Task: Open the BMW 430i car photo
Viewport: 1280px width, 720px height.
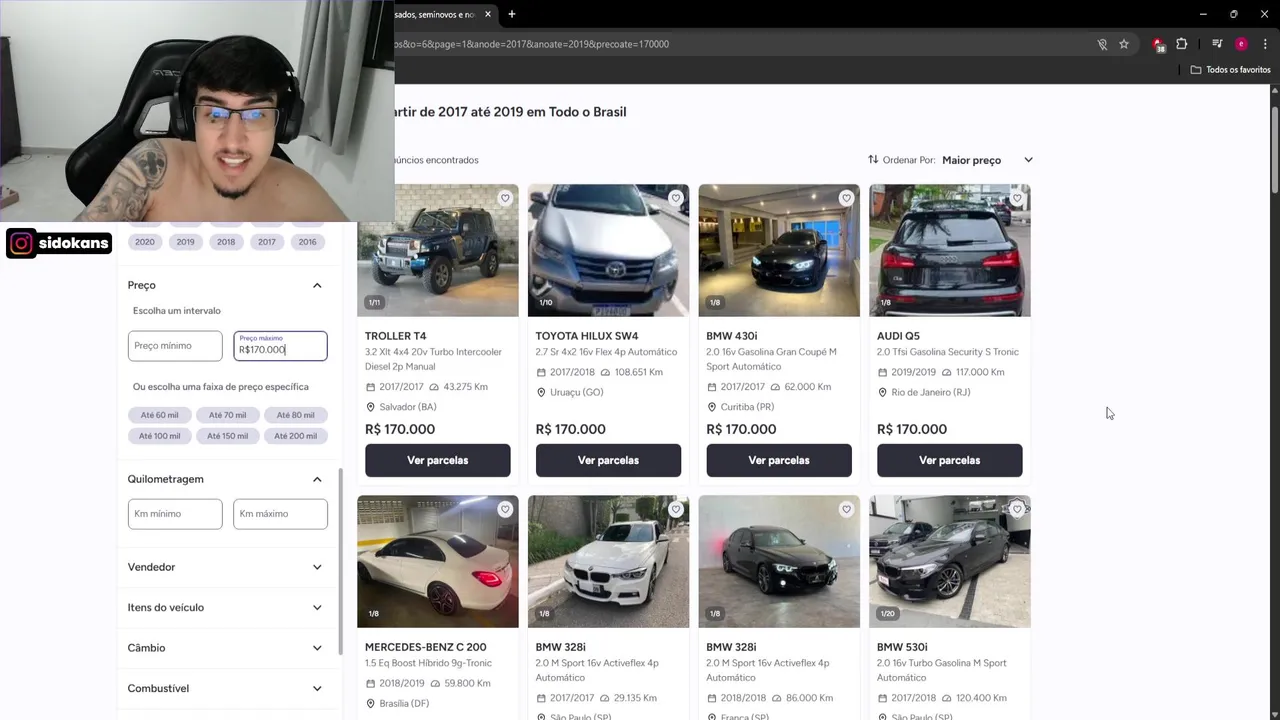Action: pos(779,250)
